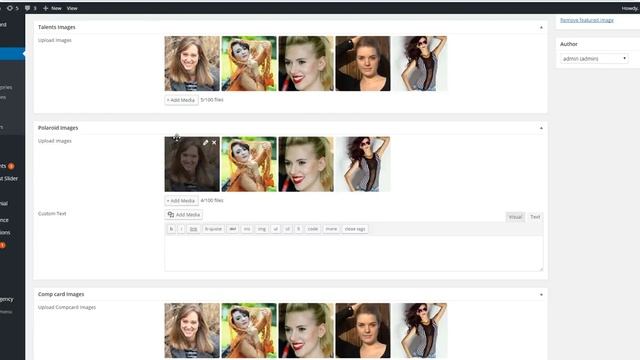
Task: Click the link quicktag button
Action: (x=193, y=229)
